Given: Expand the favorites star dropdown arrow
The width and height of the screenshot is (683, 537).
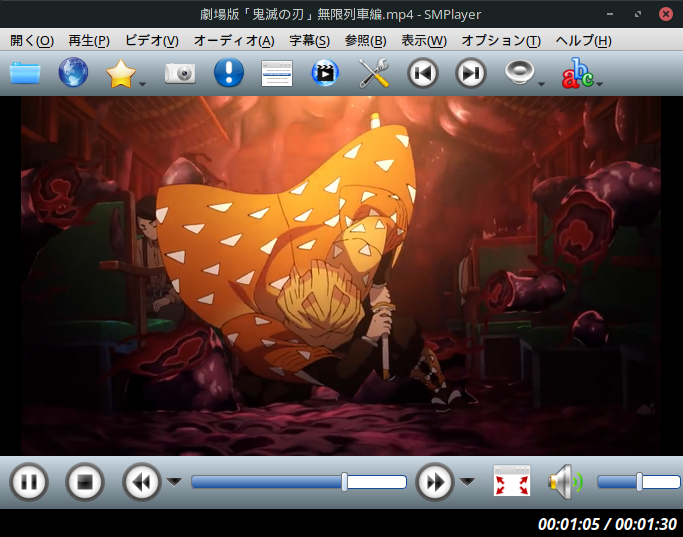Looking at the screenshot, I should tap(142, 84).
